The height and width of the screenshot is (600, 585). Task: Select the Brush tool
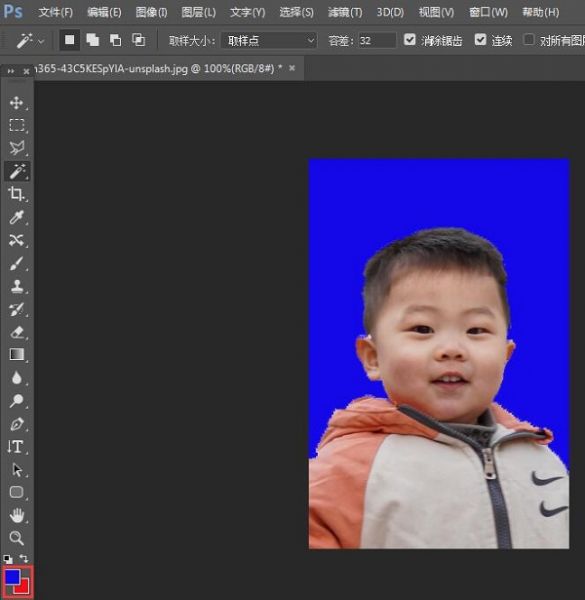click(x=16, y=263)
